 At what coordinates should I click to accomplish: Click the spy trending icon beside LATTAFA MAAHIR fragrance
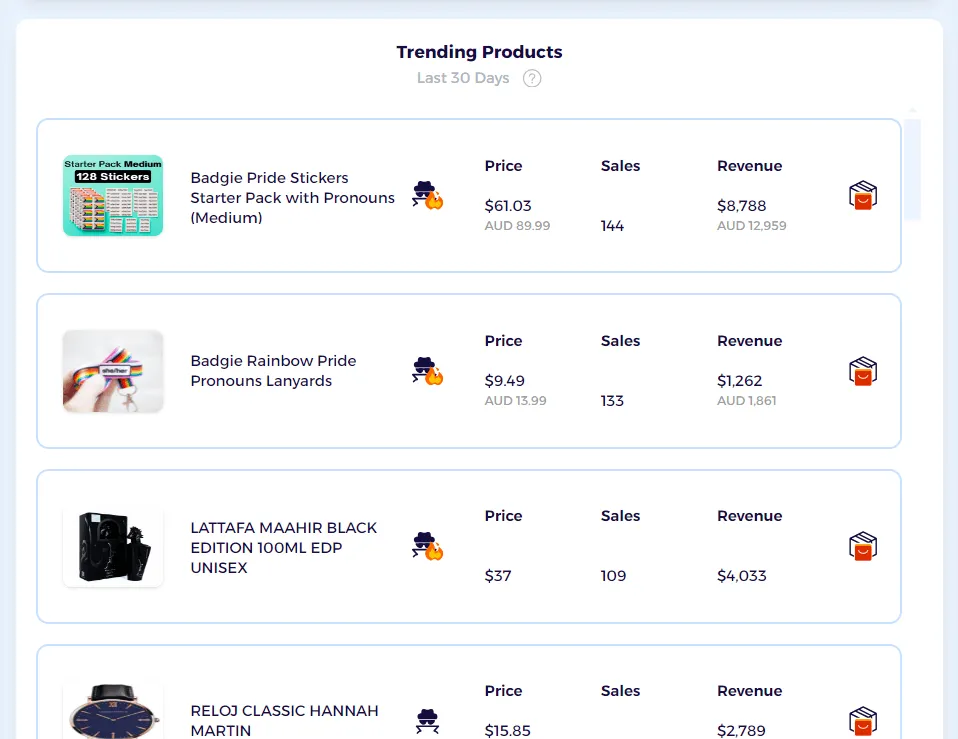click(x=427, y=546)
